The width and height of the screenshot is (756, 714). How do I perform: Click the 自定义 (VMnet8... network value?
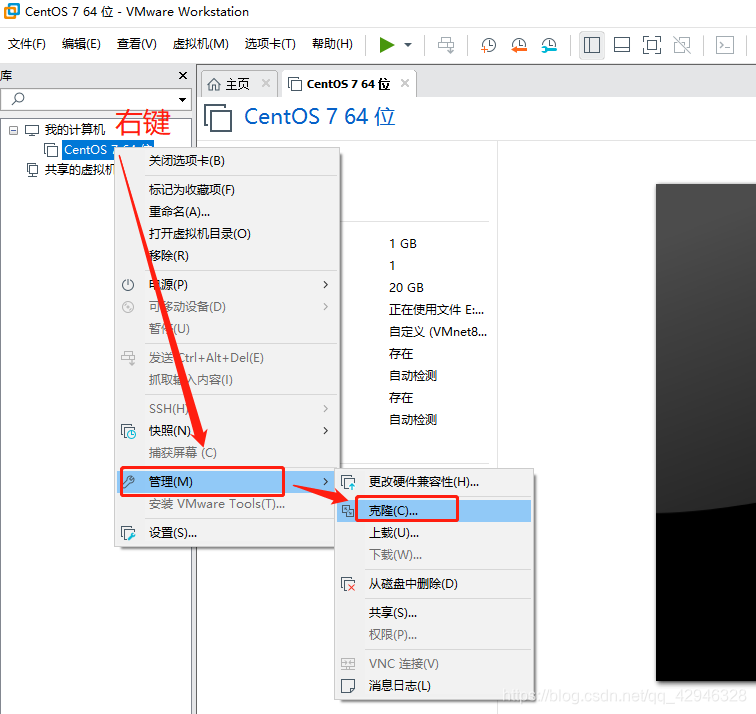pyautogui.click(x=438, y=332)
